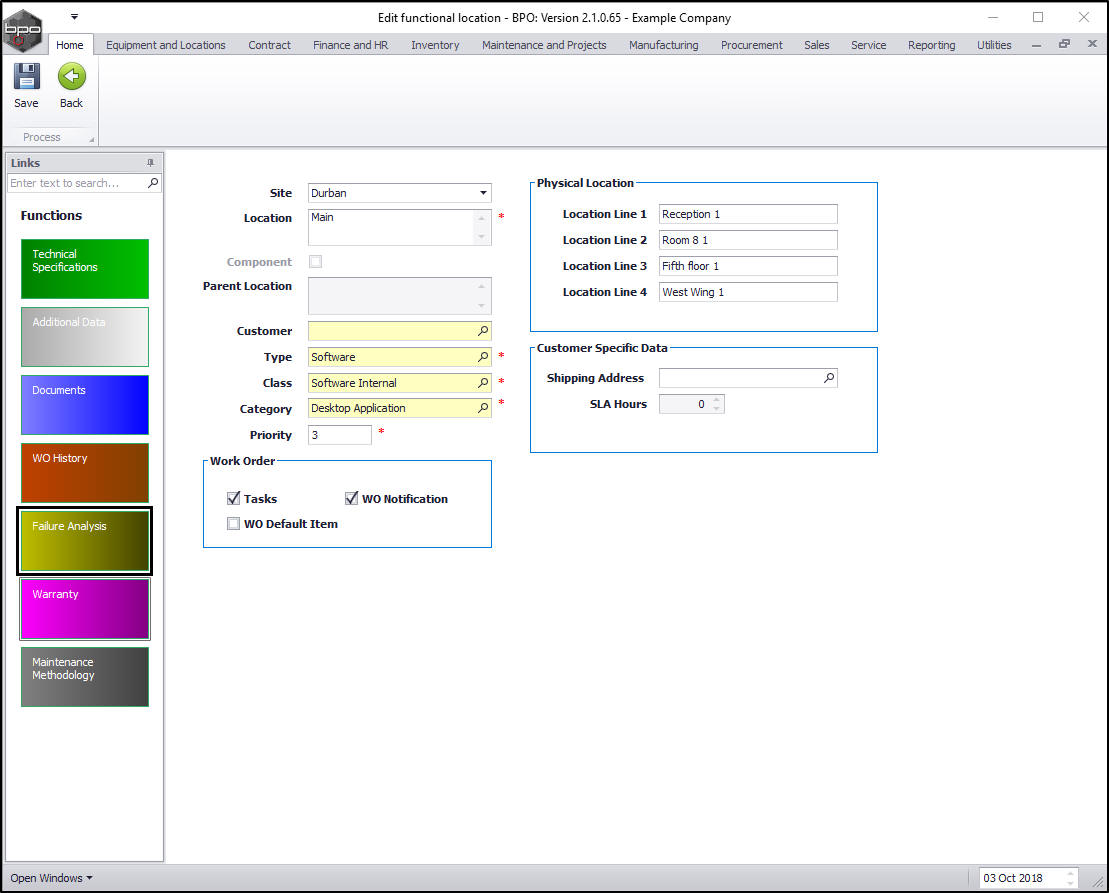The height and width of the screenshot is (893, 1109).
Task: Expand the Process group launcher arrow
Action: [92, 139]
